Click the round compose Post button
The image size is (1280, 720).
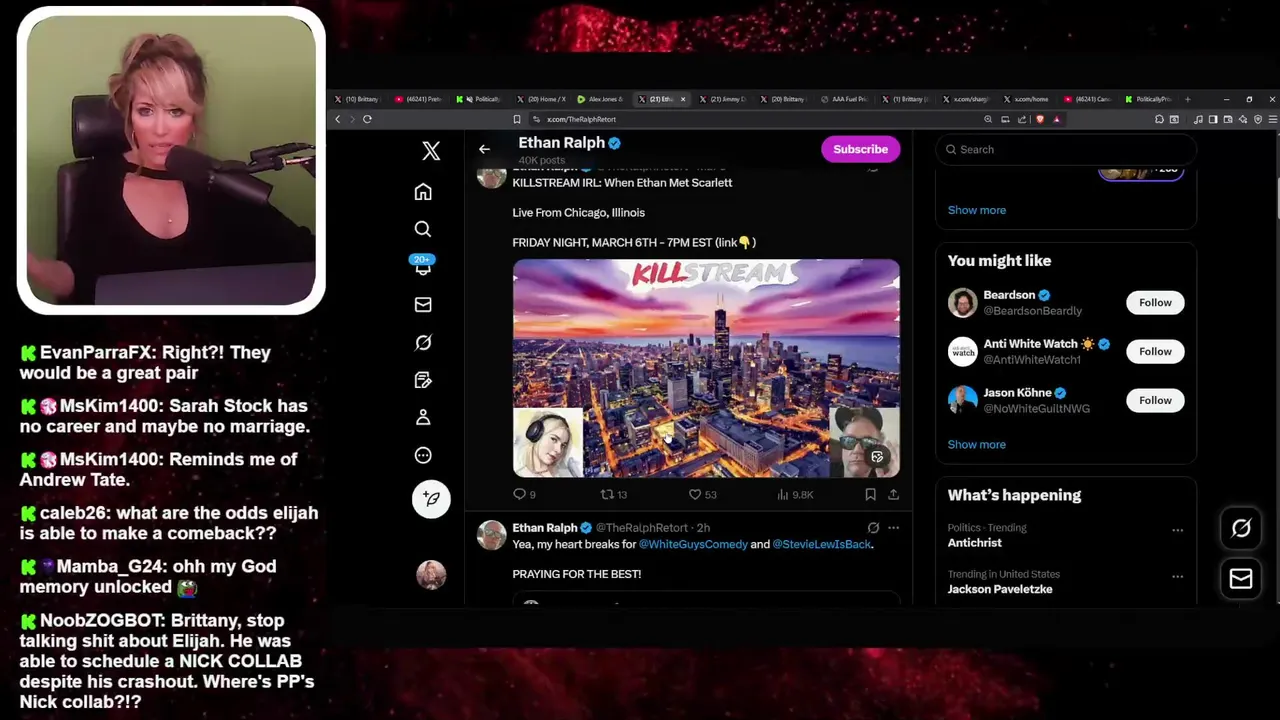pos(431,498)
